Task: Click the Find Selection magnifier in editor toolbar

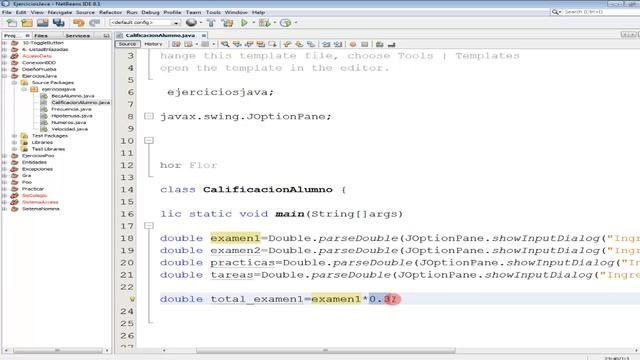Action: (x=225, y=44)
